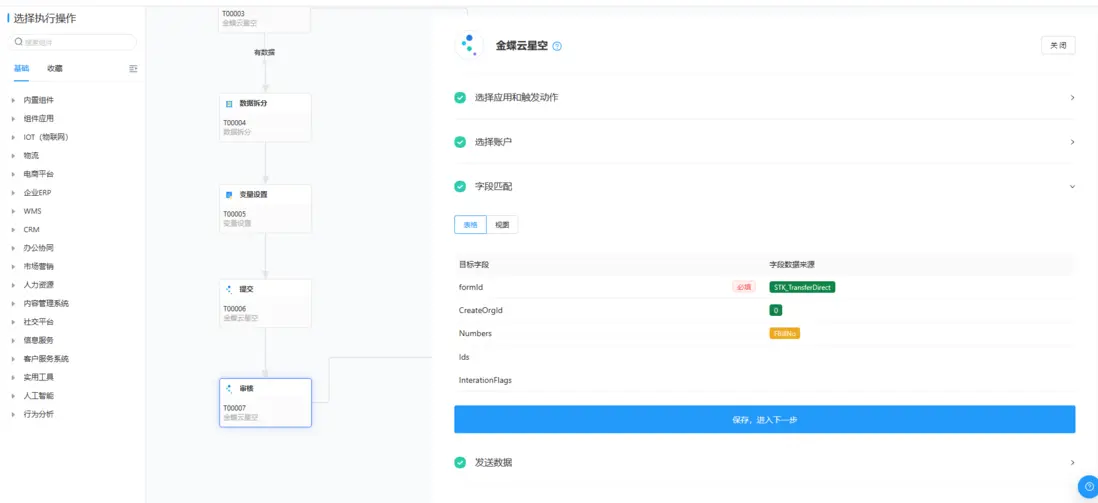Select the T00004 数据拆分 node
This screenshot has width=1098, height=503.
[265, 117]
